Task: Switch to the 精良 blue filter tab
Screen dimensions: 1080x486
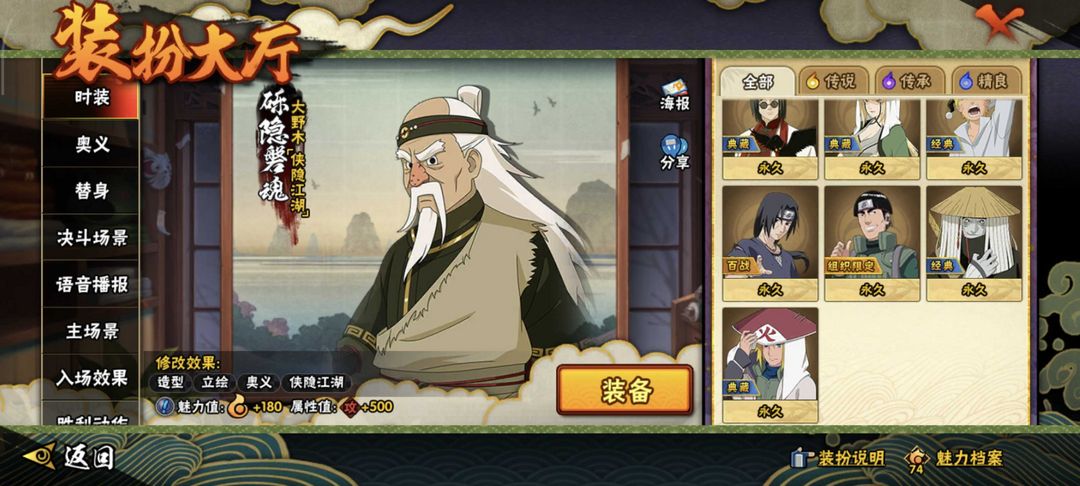Action: [x=985, y=81]
